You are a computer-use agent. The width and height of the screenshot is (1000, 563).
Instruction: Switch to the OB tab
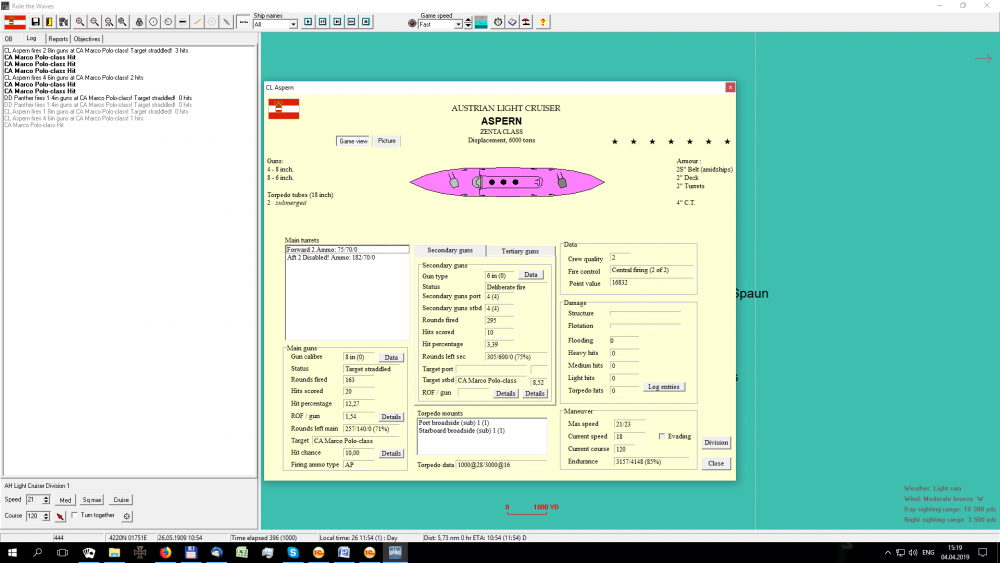8,39
